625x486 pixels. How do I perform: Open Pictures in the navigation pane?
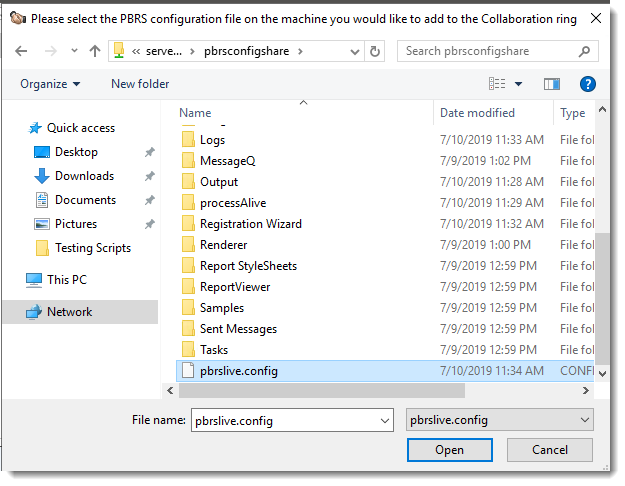(x=75, y=224)
